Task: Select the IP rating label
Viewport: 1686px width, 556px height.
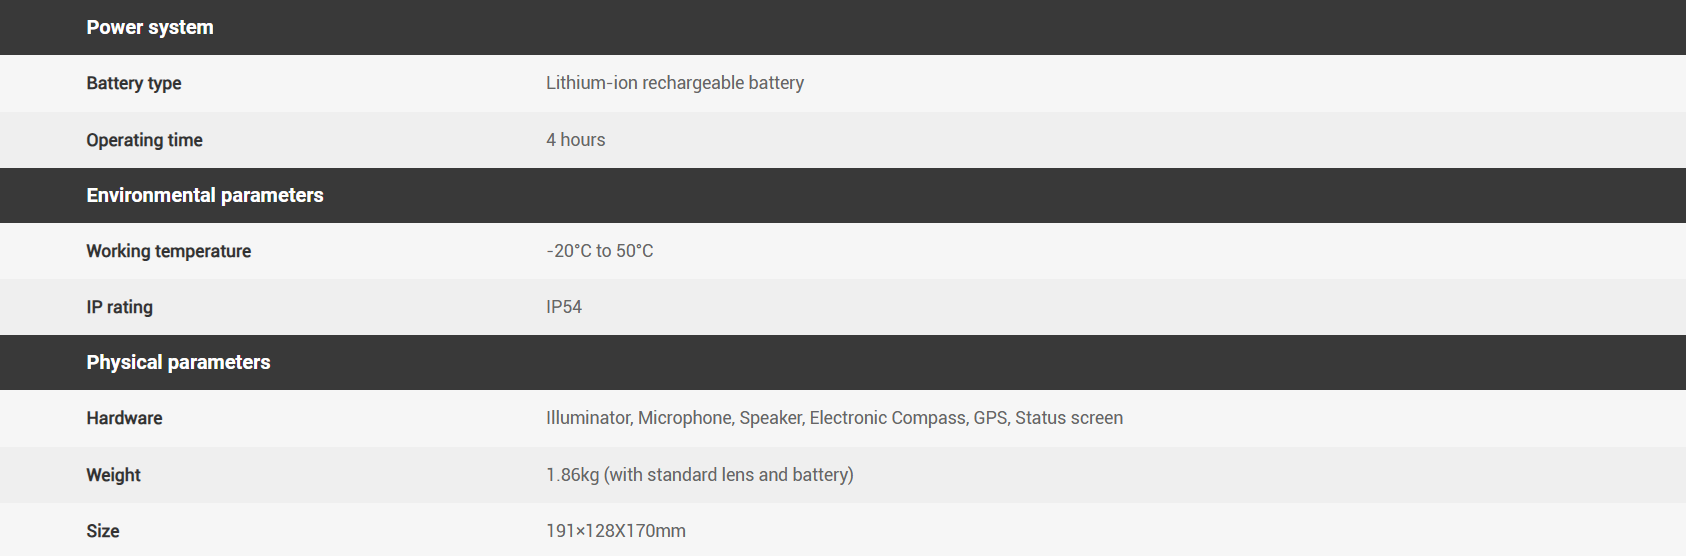Action: click(x=119, y=307)
